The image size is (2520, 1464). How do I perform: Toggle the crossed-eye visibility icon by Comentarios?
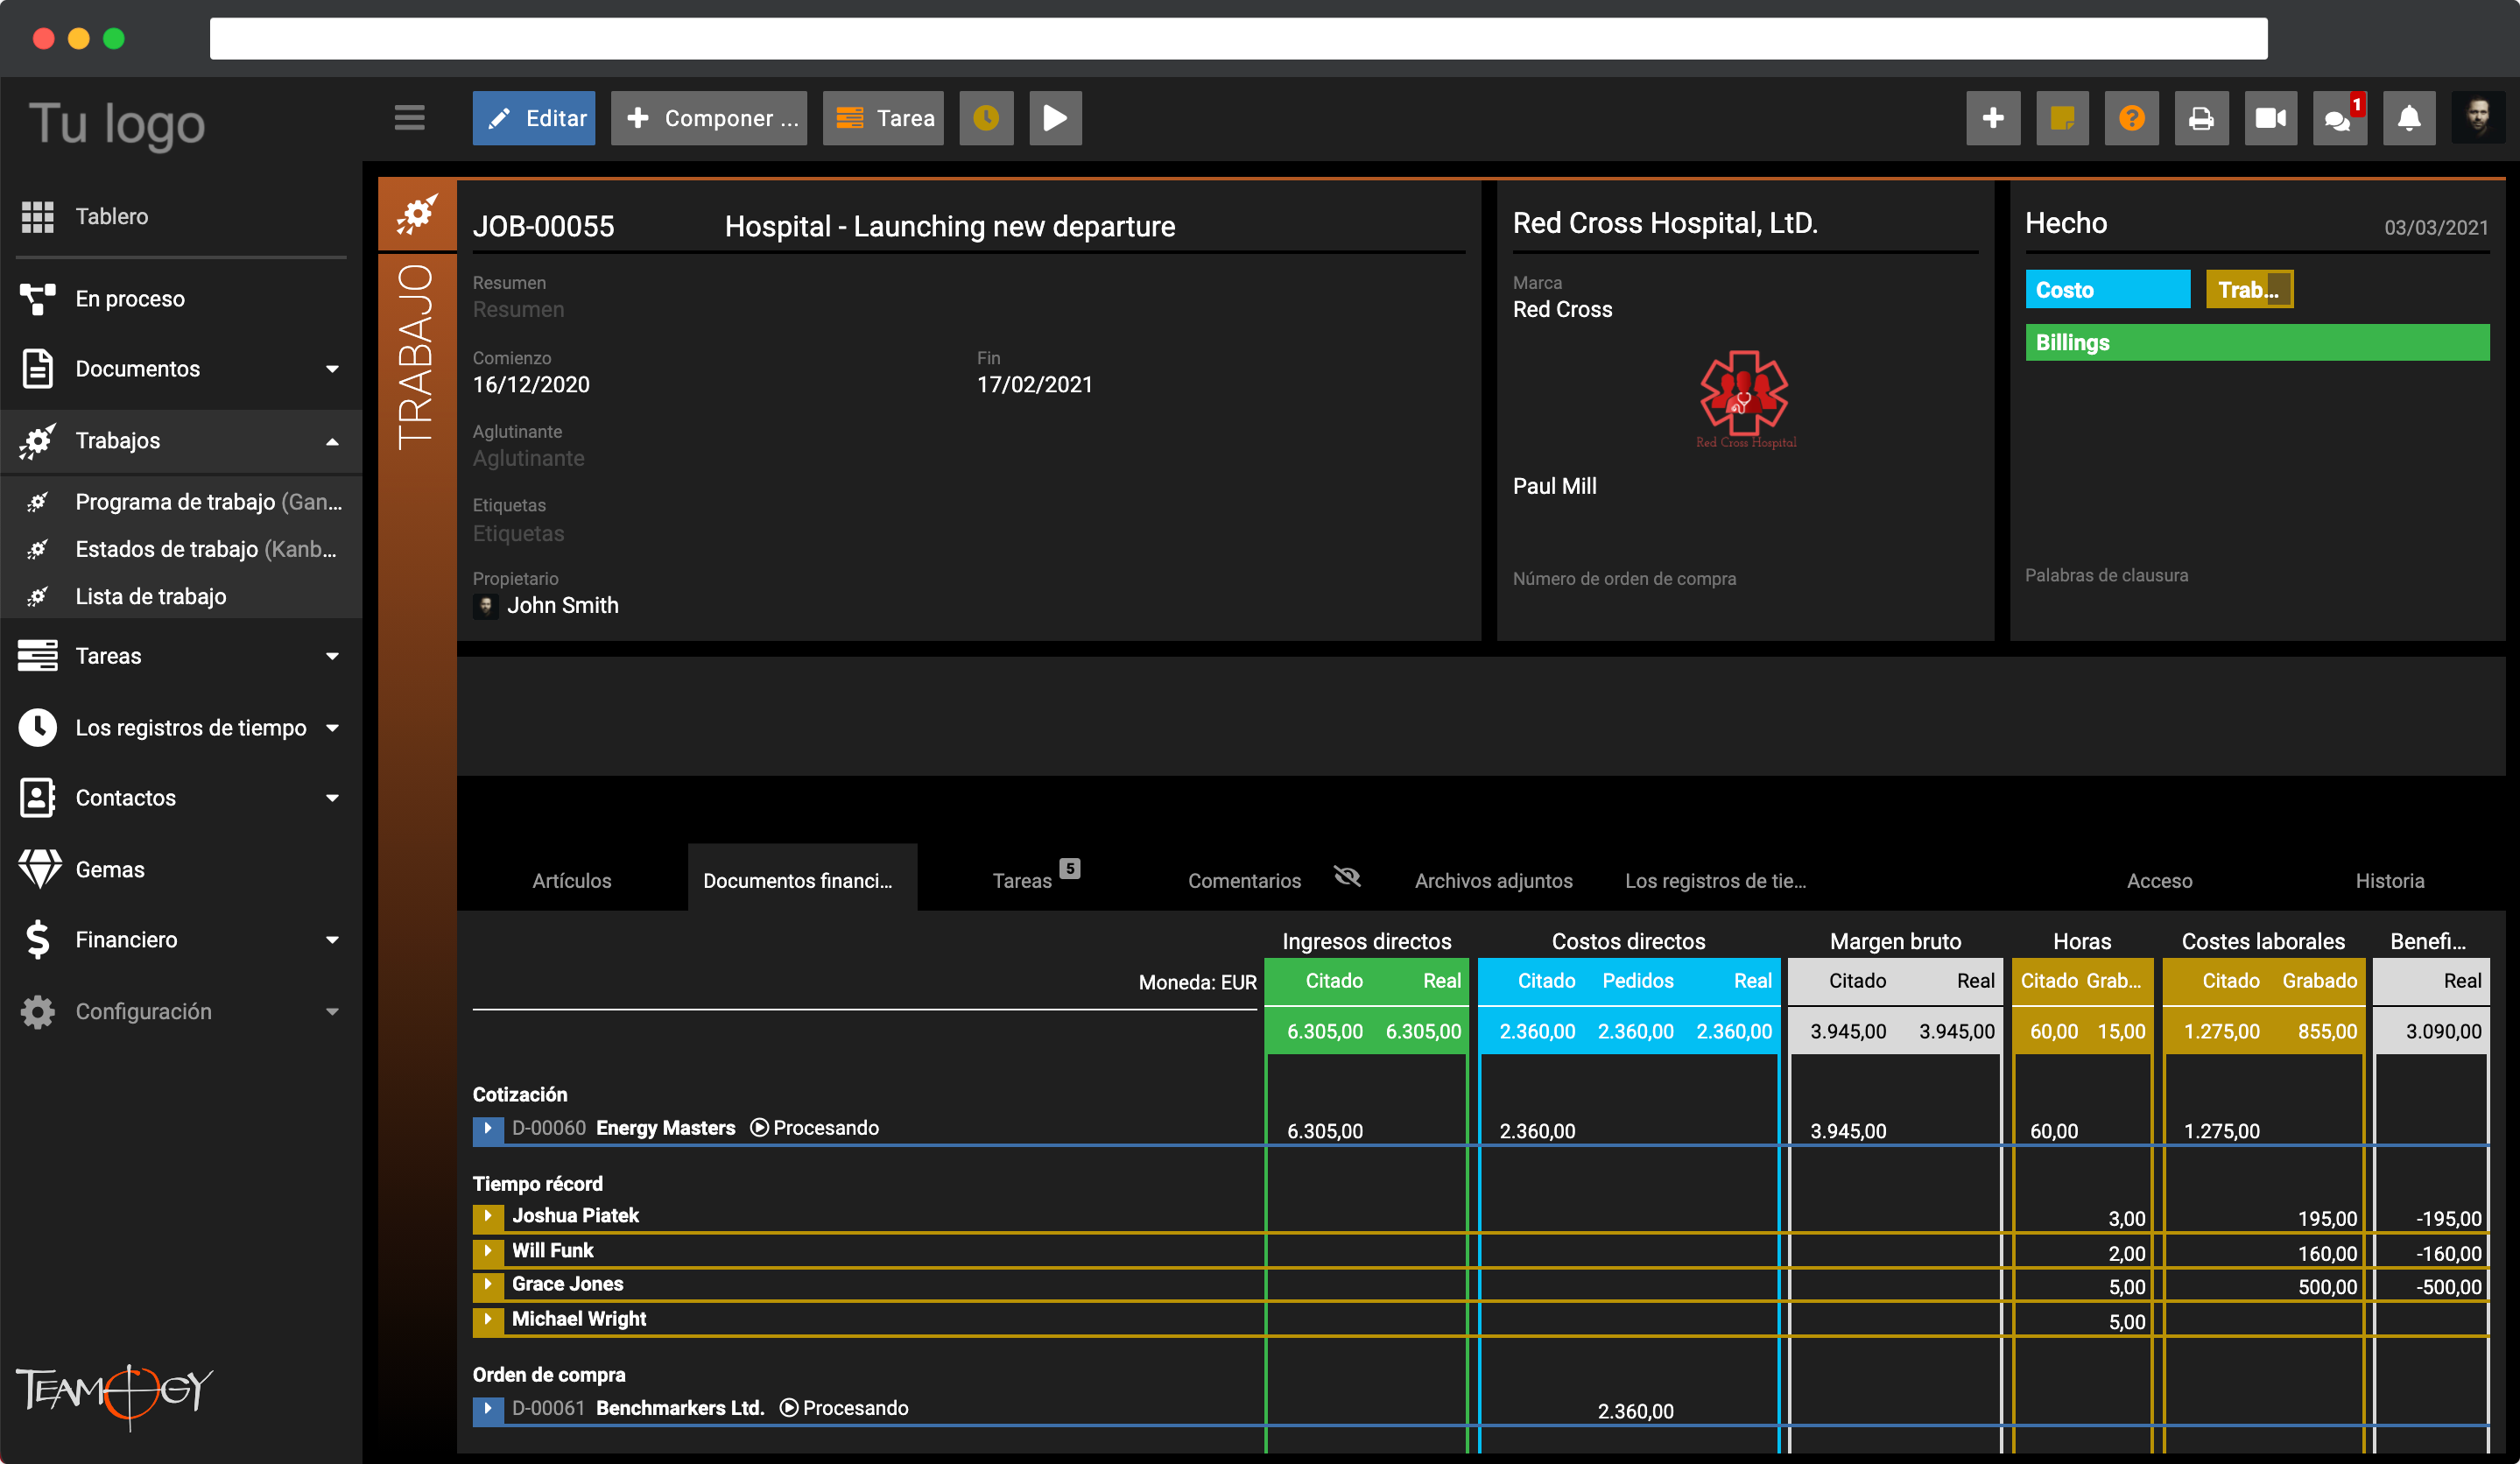pos(1347,877)
